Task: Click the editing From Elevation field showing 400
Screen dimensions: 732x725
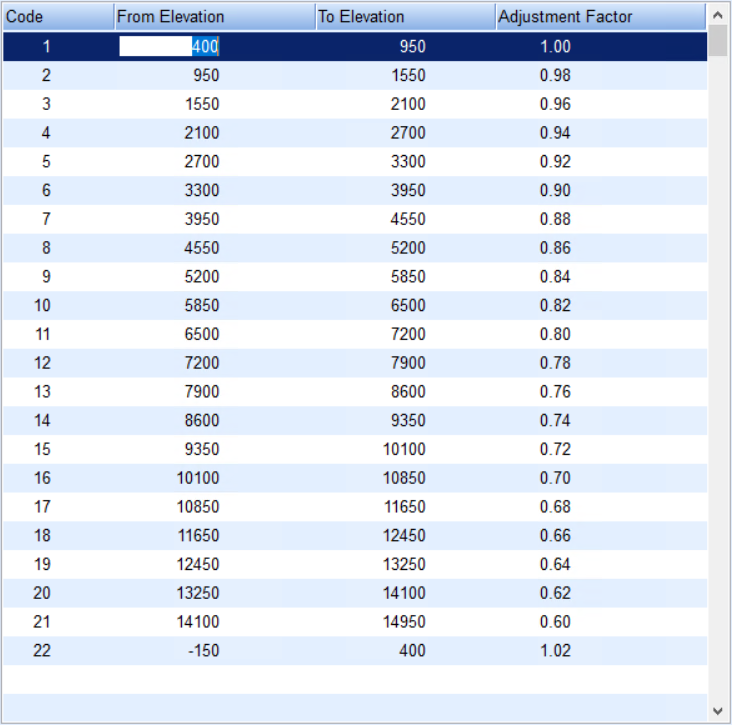Action: point(169,46)
